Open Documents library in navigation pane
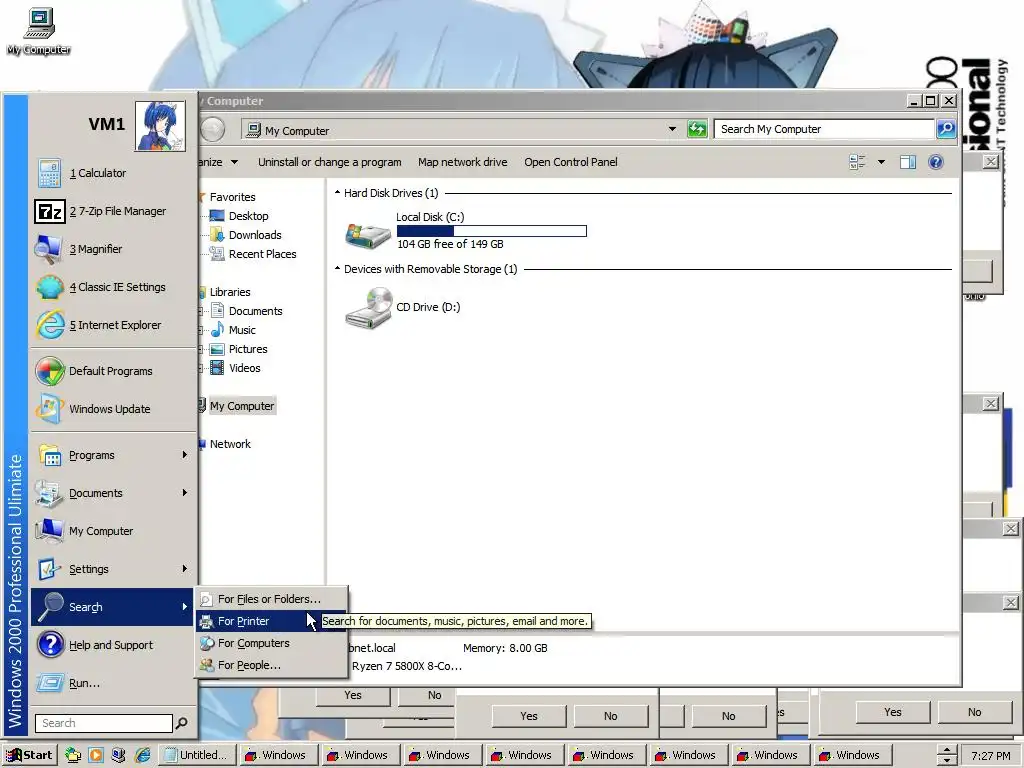1024x768 pixels. tap(255, 311)
